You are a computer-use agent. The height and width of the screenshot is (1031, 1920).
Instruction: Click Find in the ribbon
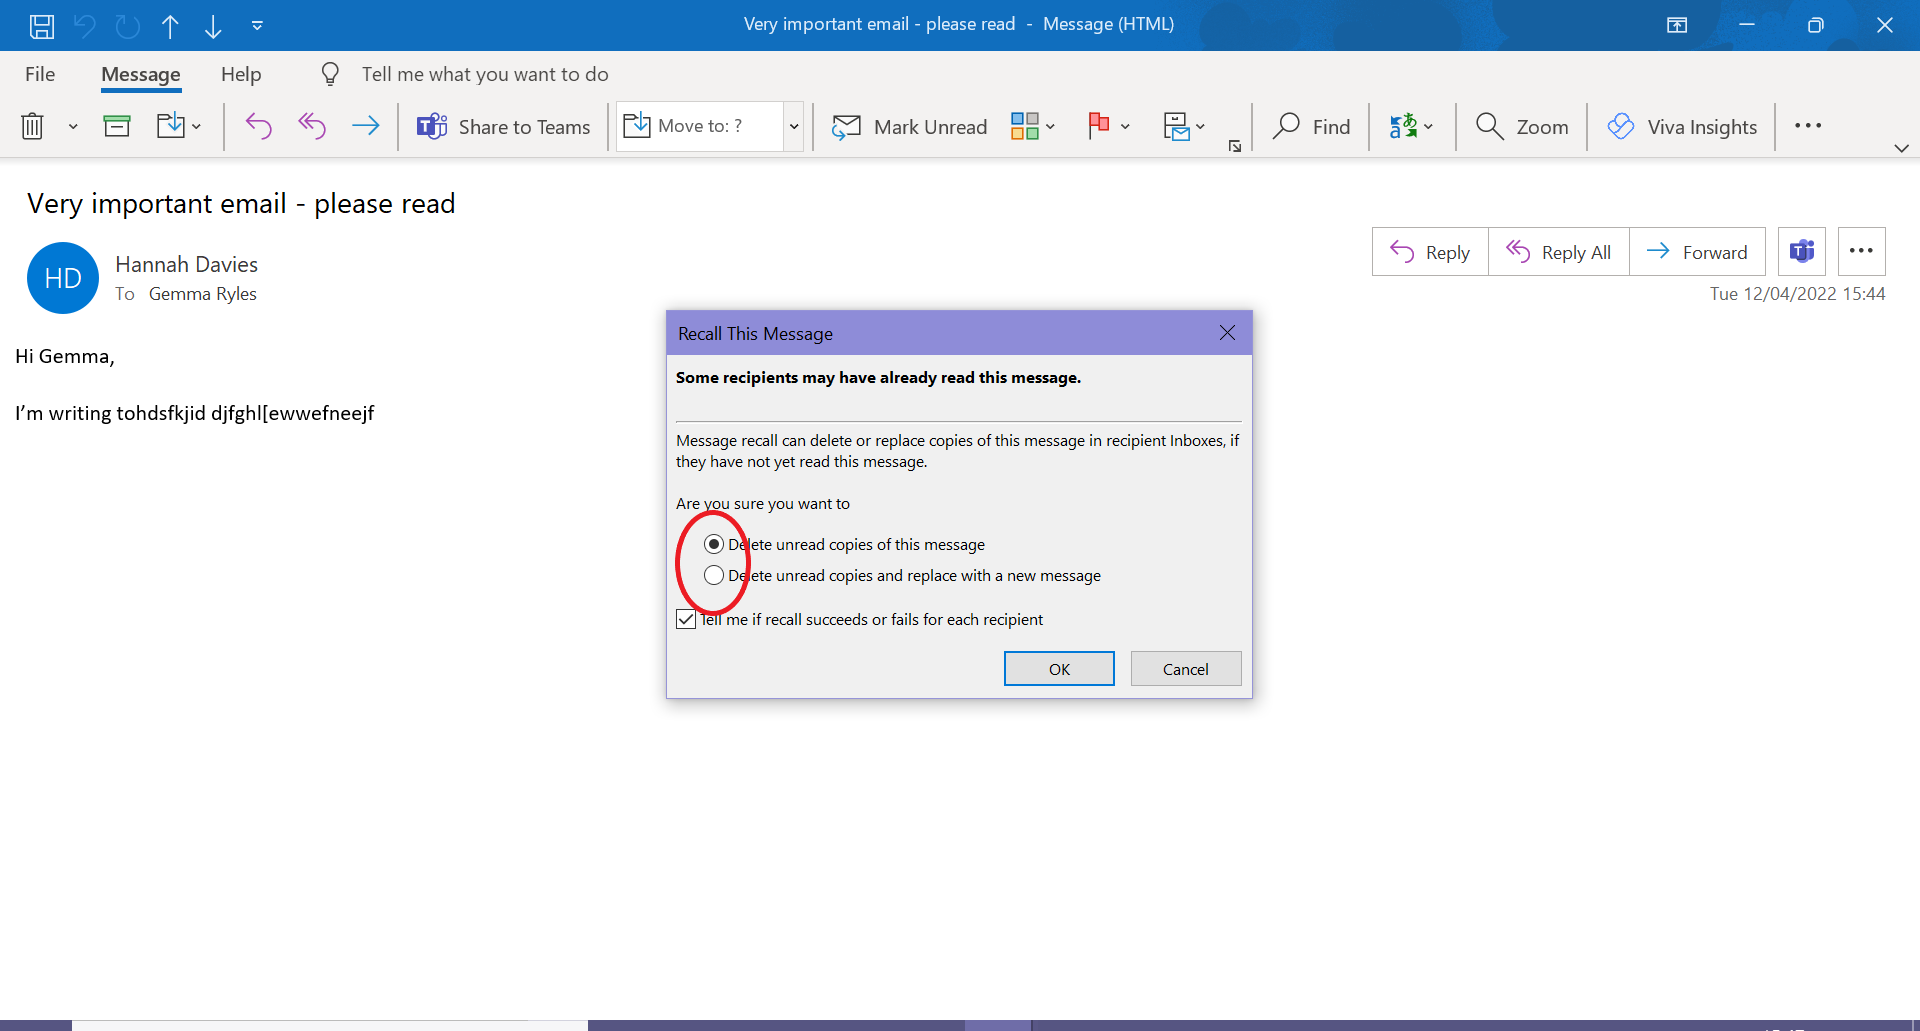1311,127
